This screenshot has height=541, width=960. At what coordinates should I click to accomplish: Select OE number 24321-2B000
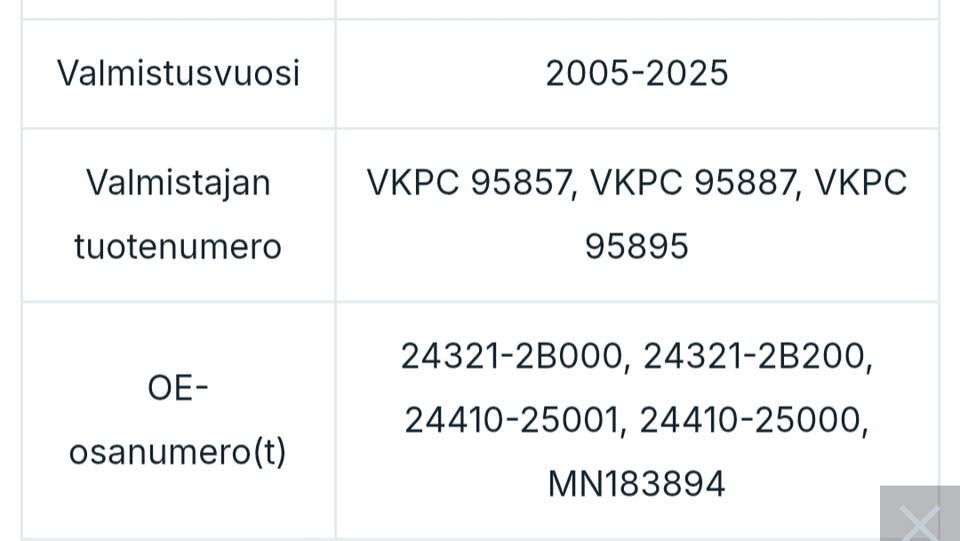[x=510, y=356]
